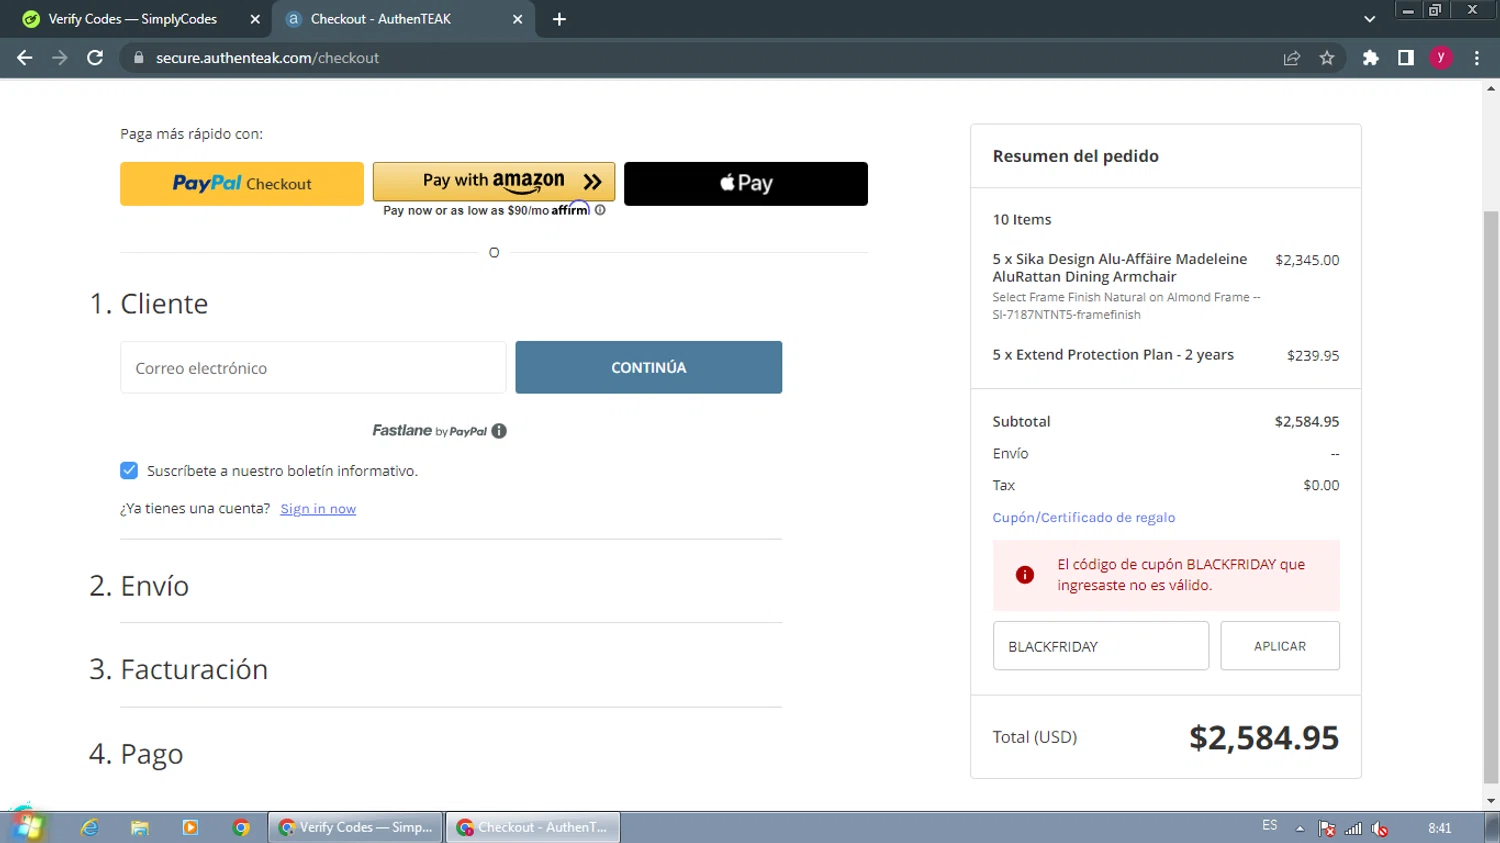Viewport: 1500px width, 843px height.
Task: Open media player taskbar icon
Action: 190,828
